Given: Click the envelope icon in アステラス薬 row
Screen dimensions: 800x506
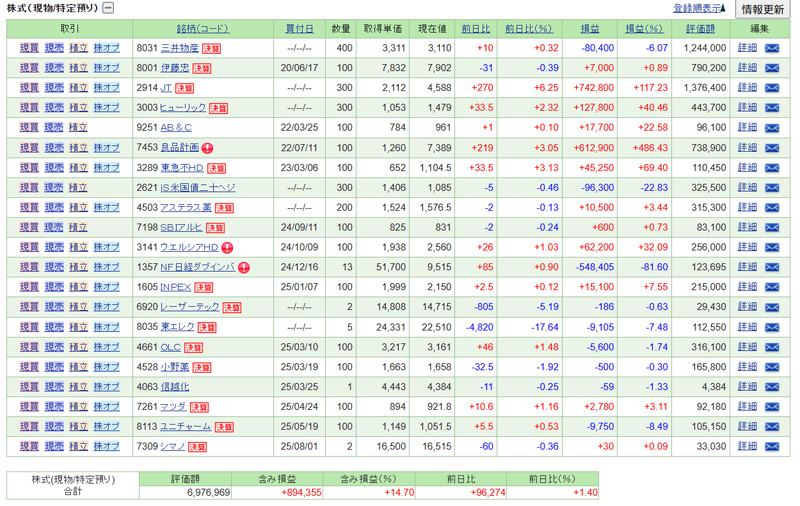Looking at the screenshot, I should [772, 208].
